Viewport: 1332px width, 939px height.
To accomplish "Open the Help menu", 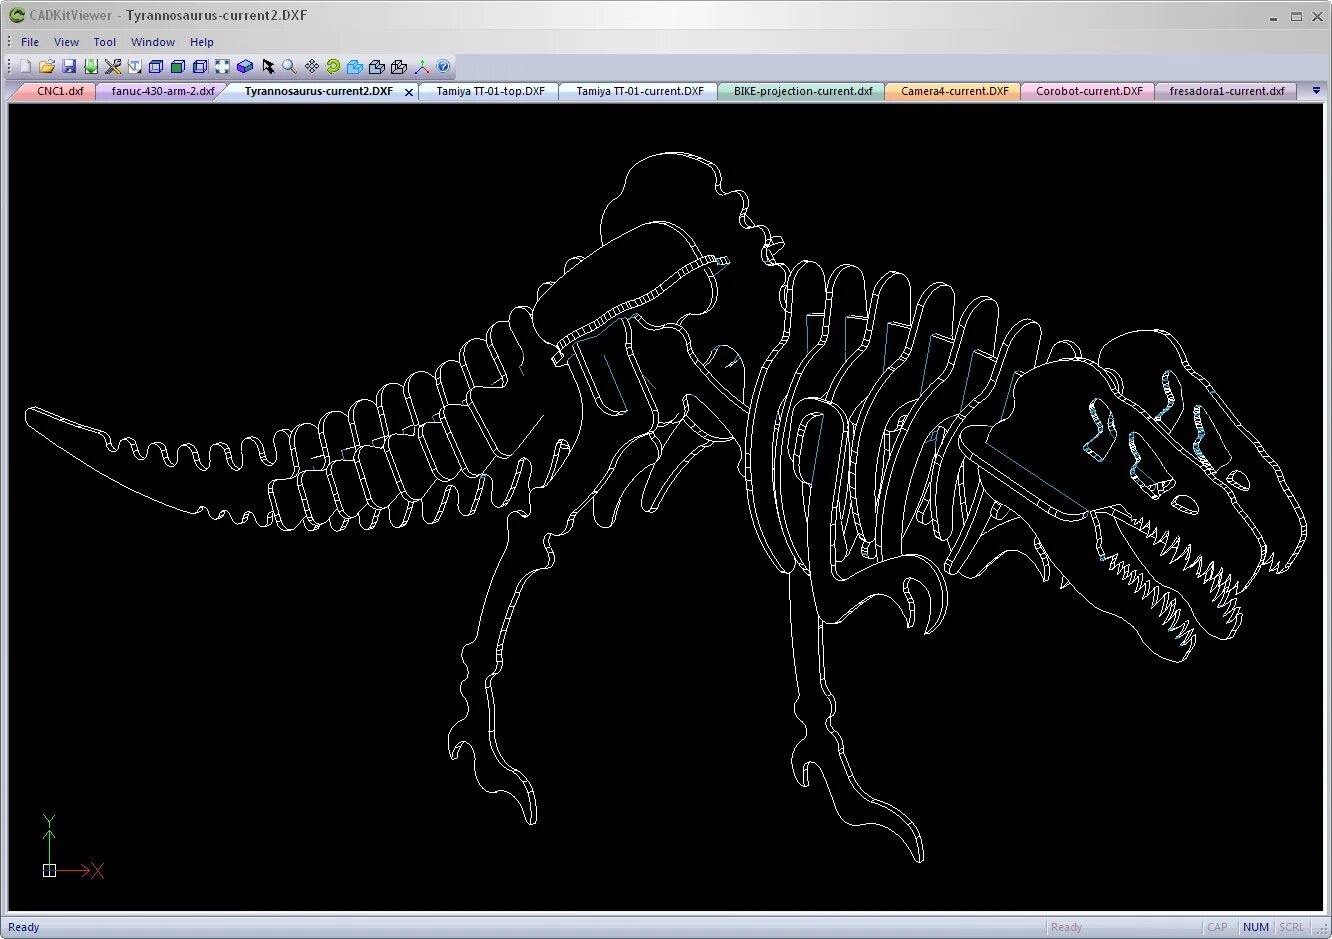I will point(202,42).
